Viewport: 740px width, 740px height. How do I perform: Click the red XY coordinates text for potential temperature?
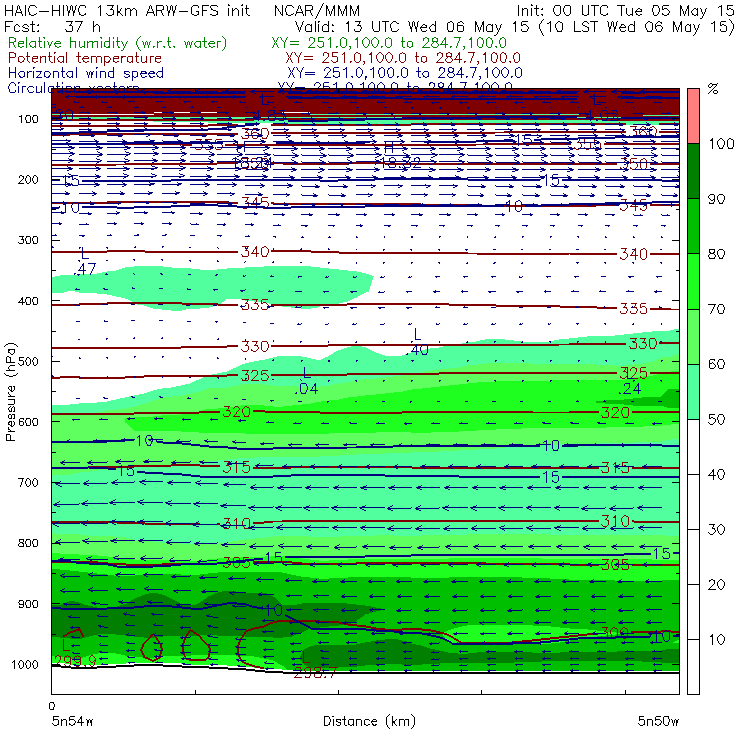[x=403, y=58]
